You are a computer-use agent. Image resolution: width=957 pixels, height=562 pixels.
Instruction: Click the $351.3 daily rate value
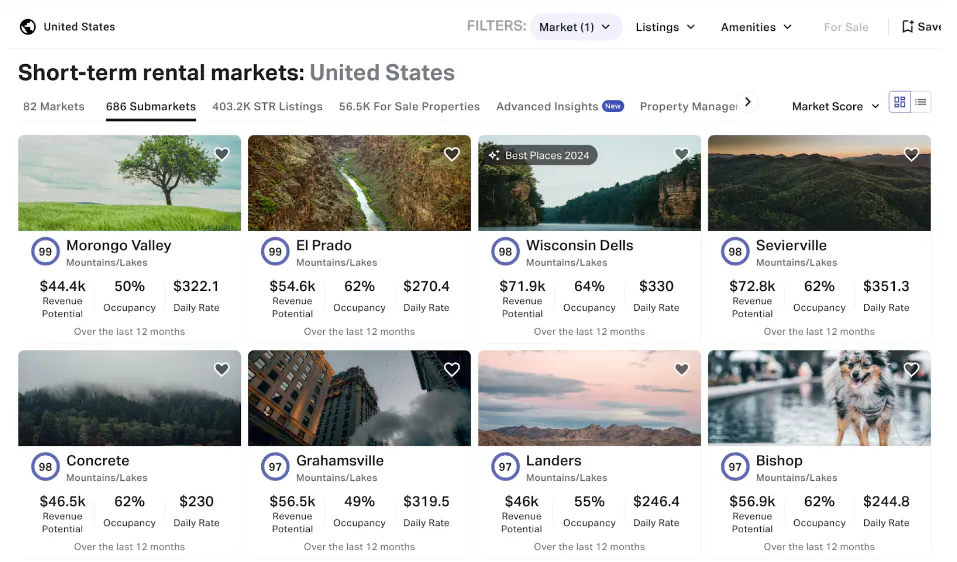[886, 286]
